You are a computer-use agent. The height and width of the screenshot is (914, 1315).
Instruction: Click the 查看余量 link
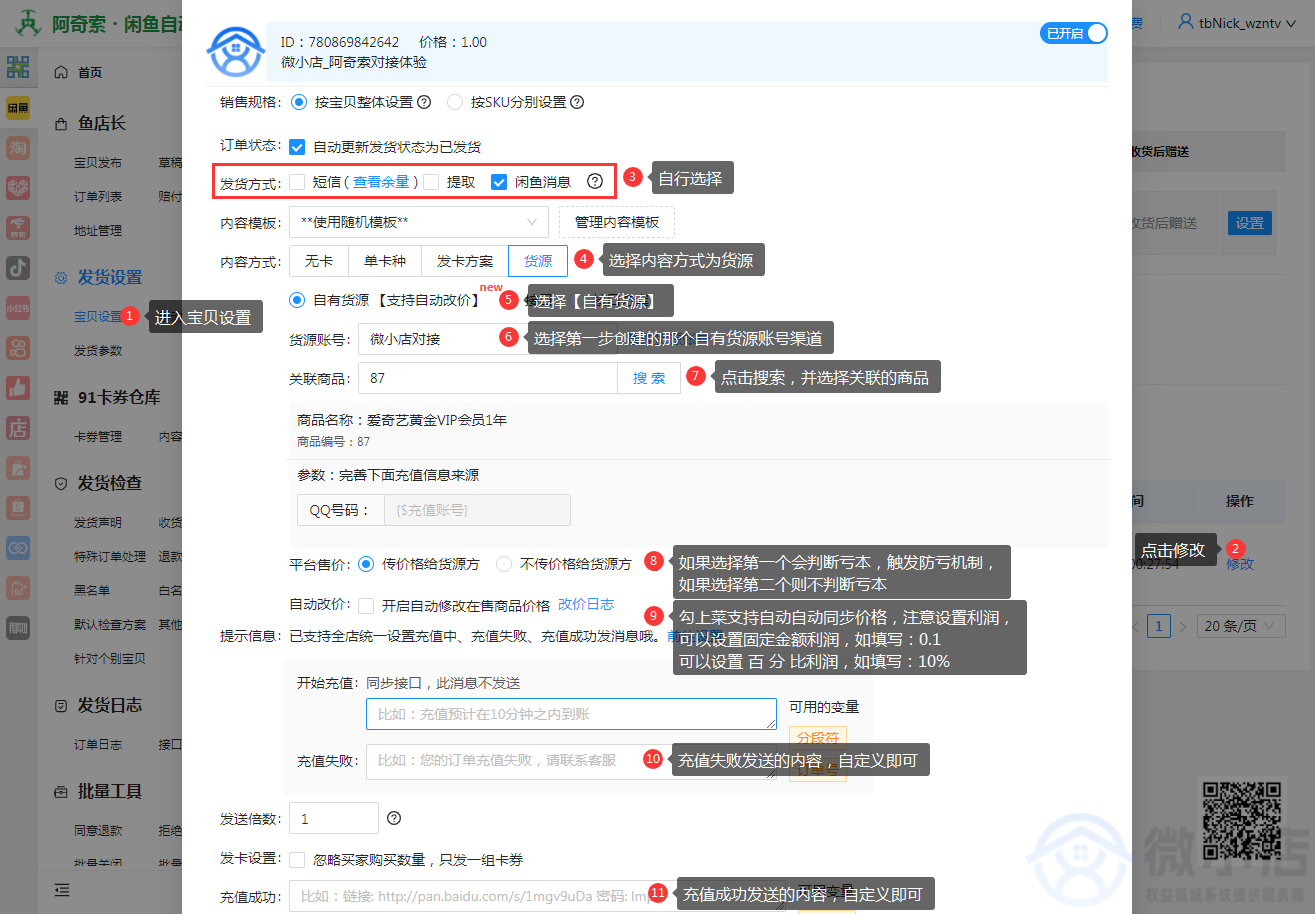click(x=381, y=182)
